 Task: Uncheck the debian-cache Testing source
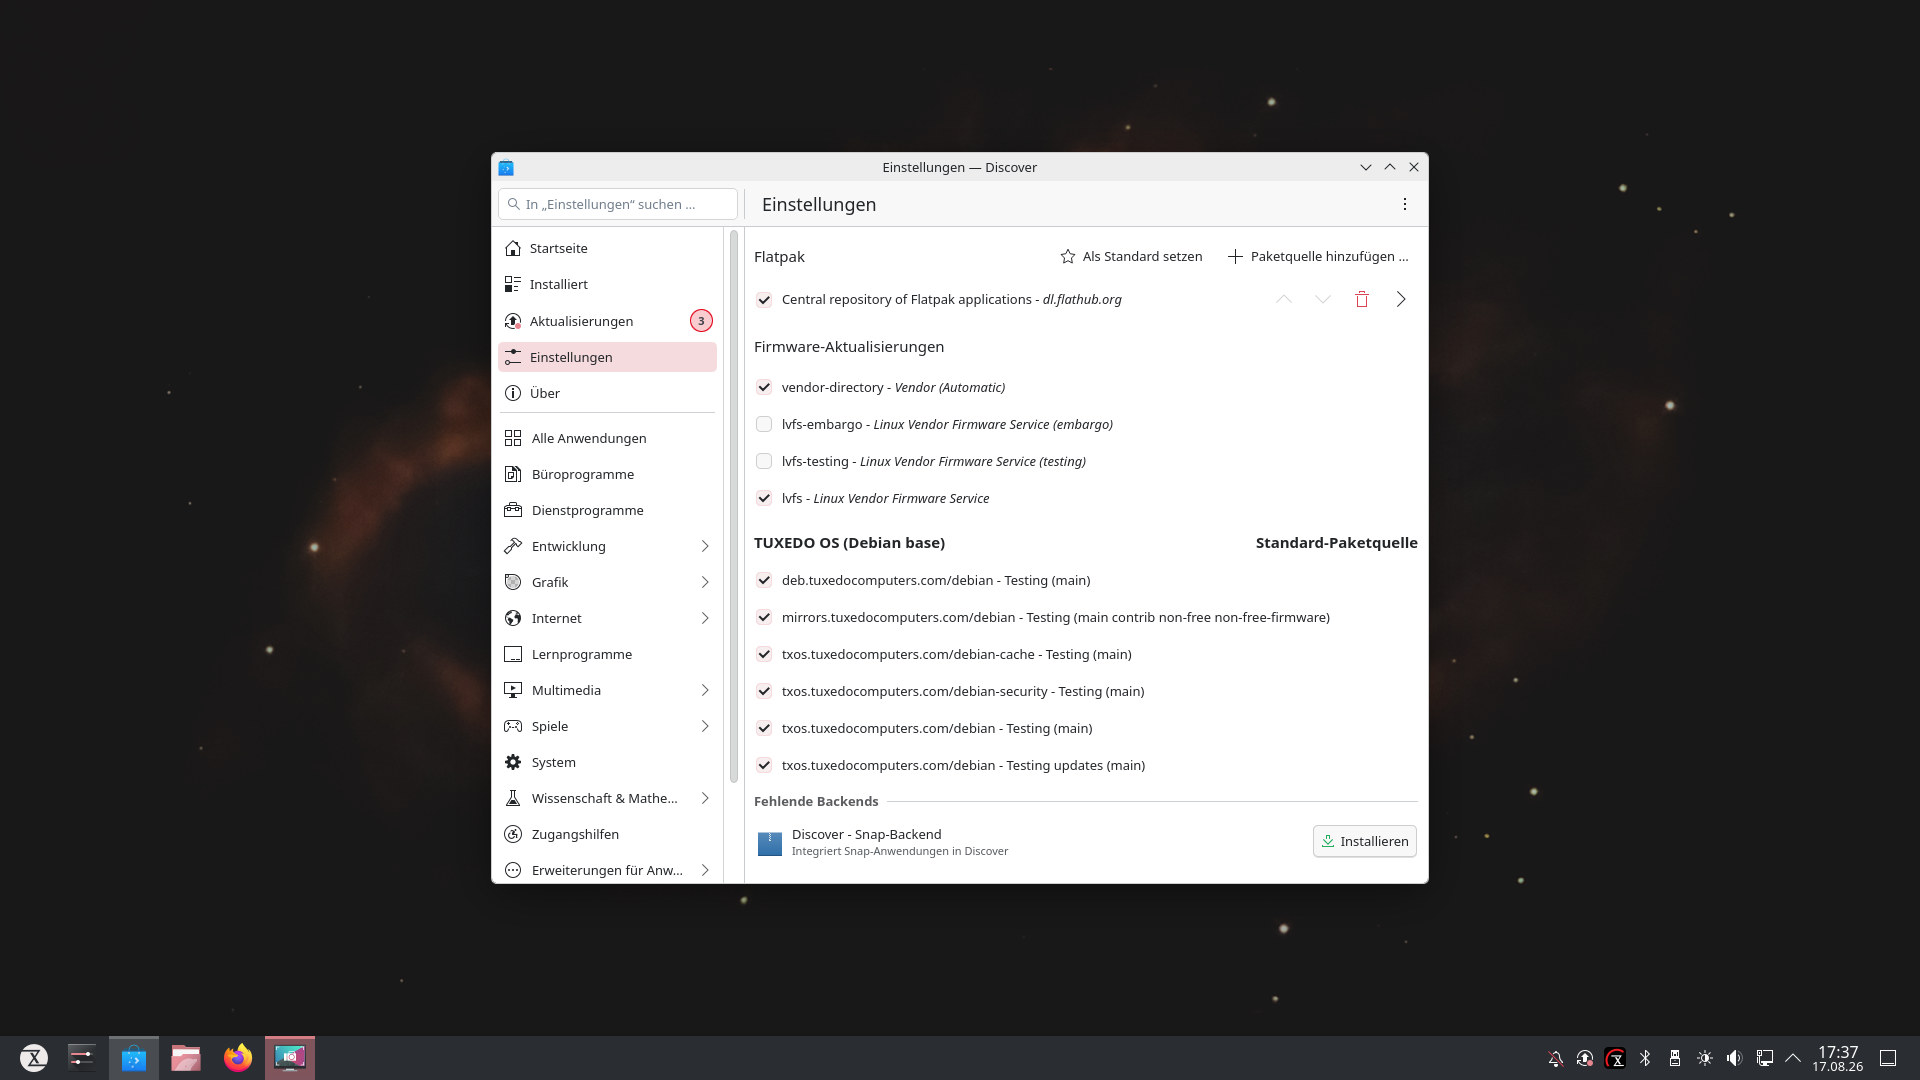[x=764, y=655]
